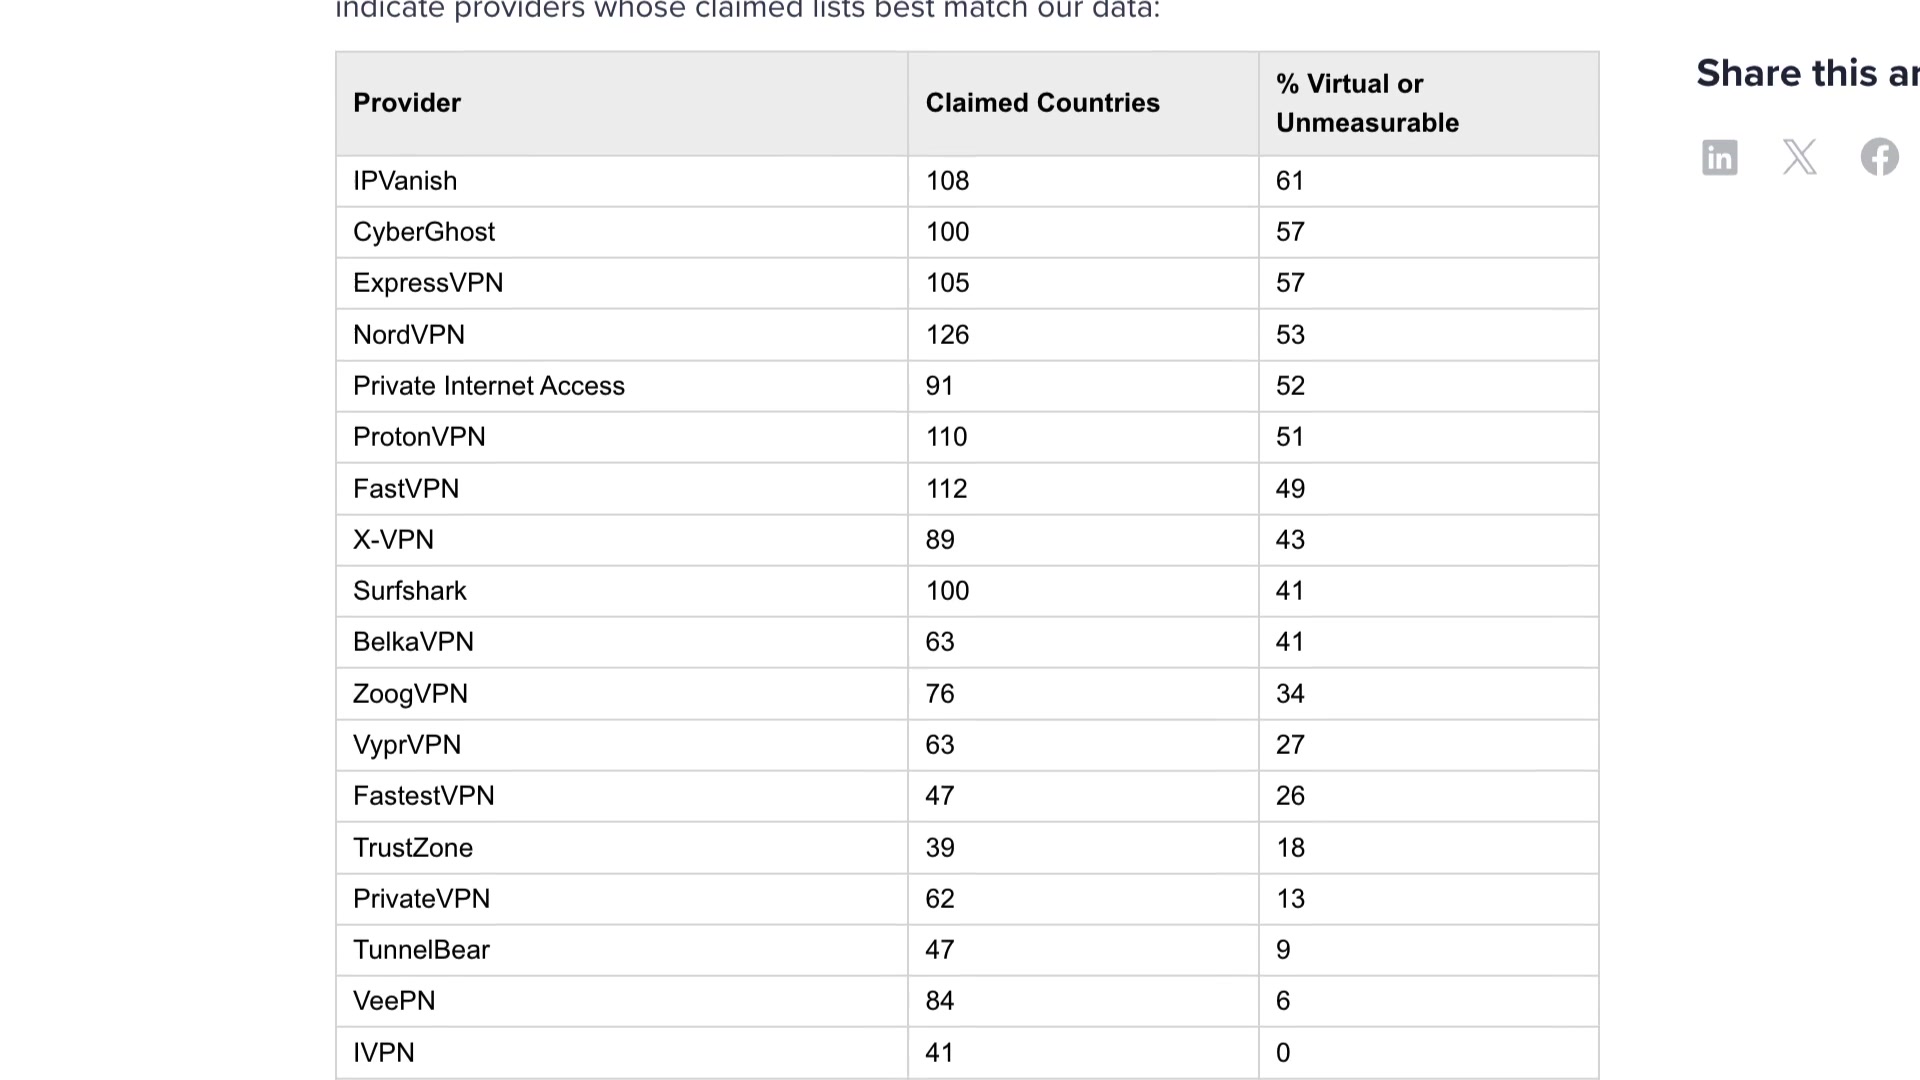Click the CyberGhost provider name

coord(423,232)
